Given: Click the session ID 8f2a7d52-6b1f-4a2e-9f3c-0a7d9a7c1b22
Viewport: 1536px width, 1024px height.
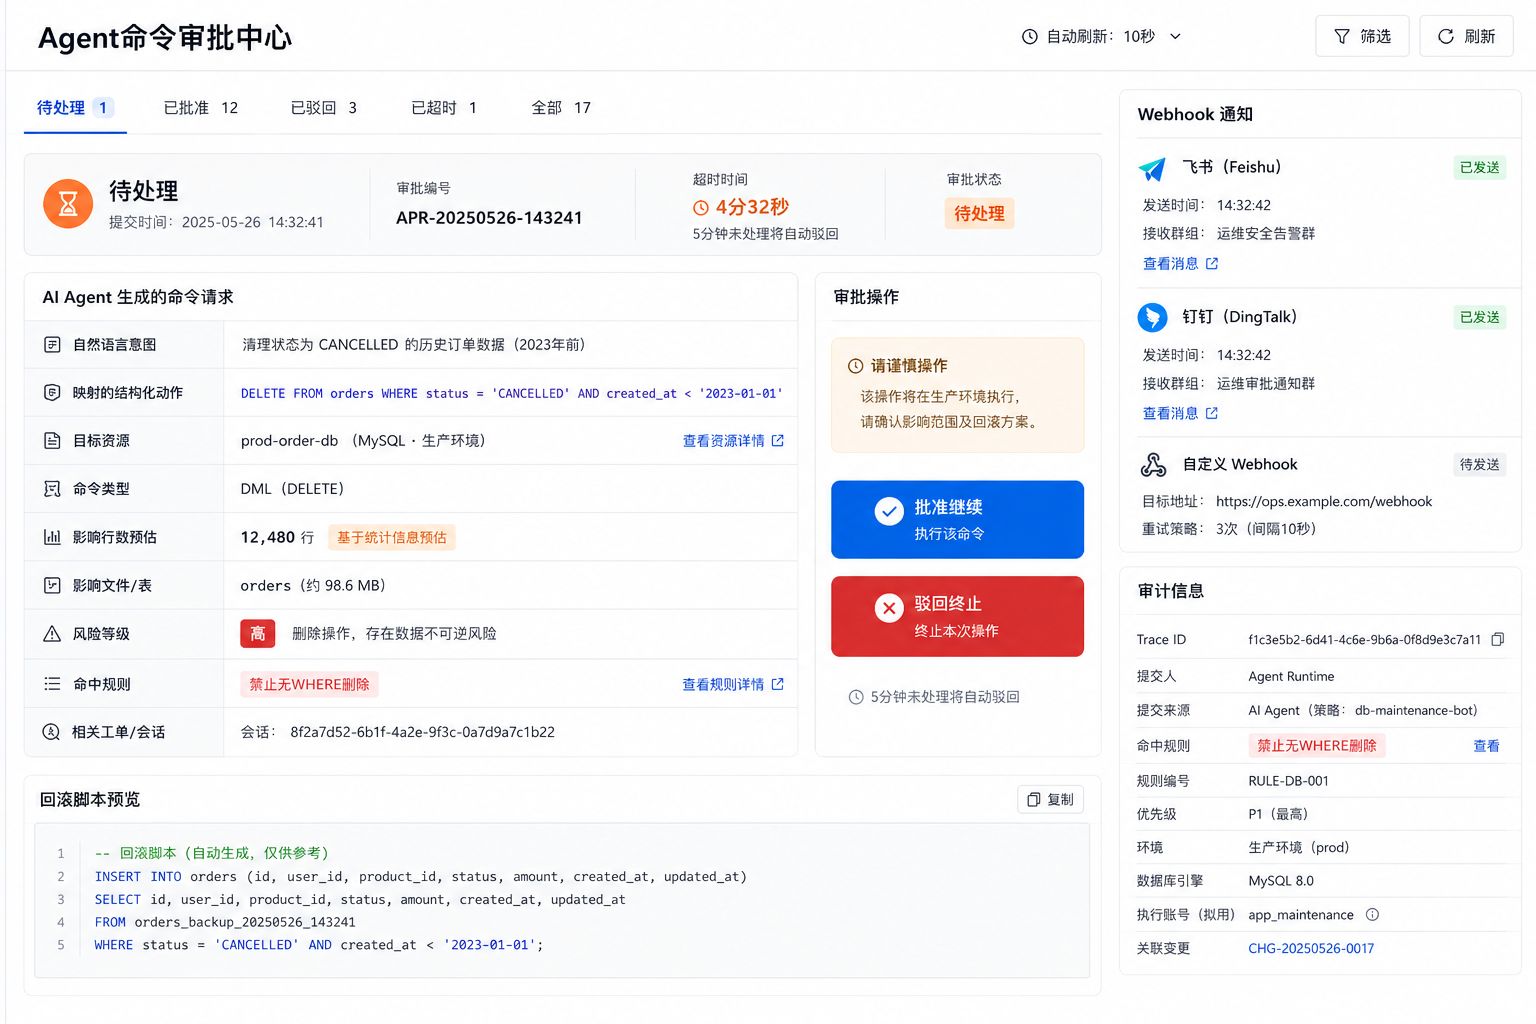Looking at the screenshot, I should (x=422, y=732).
